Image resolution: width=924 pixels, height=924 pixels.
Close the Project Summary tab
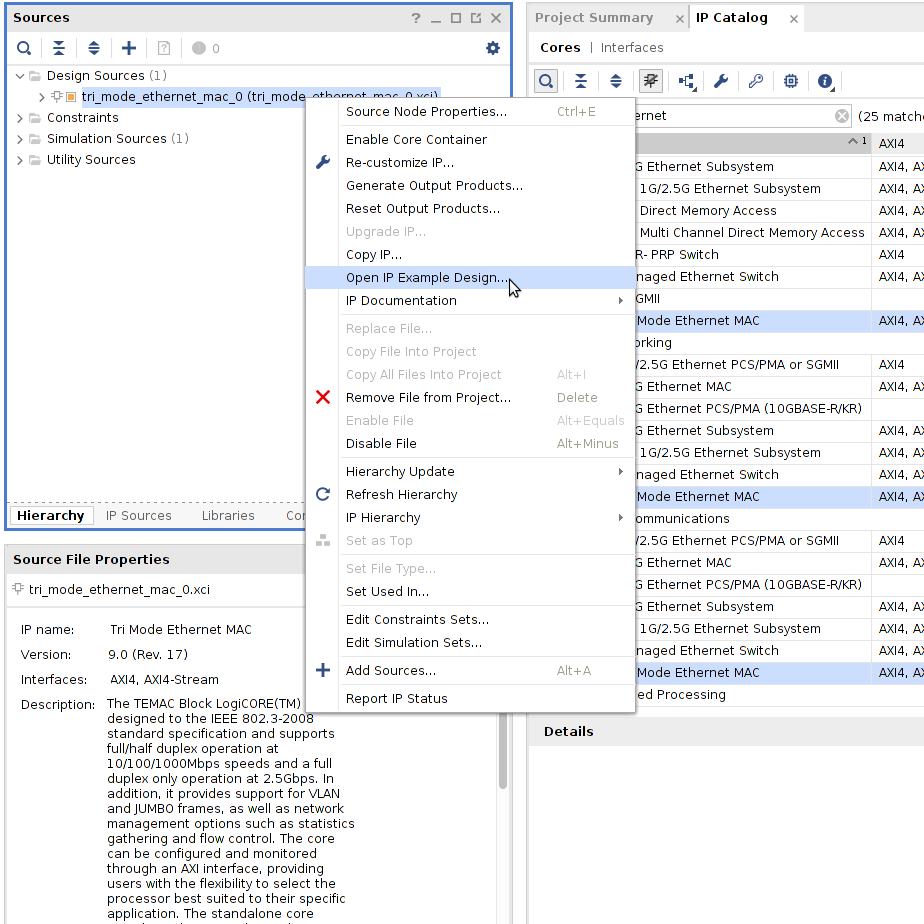(679, 19)
